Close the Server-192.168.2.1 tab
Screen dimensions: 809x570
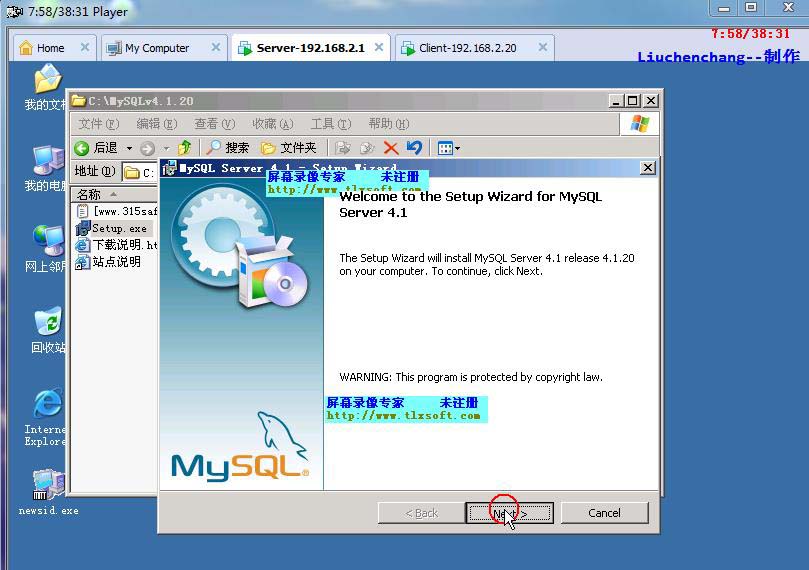(379, 47)
